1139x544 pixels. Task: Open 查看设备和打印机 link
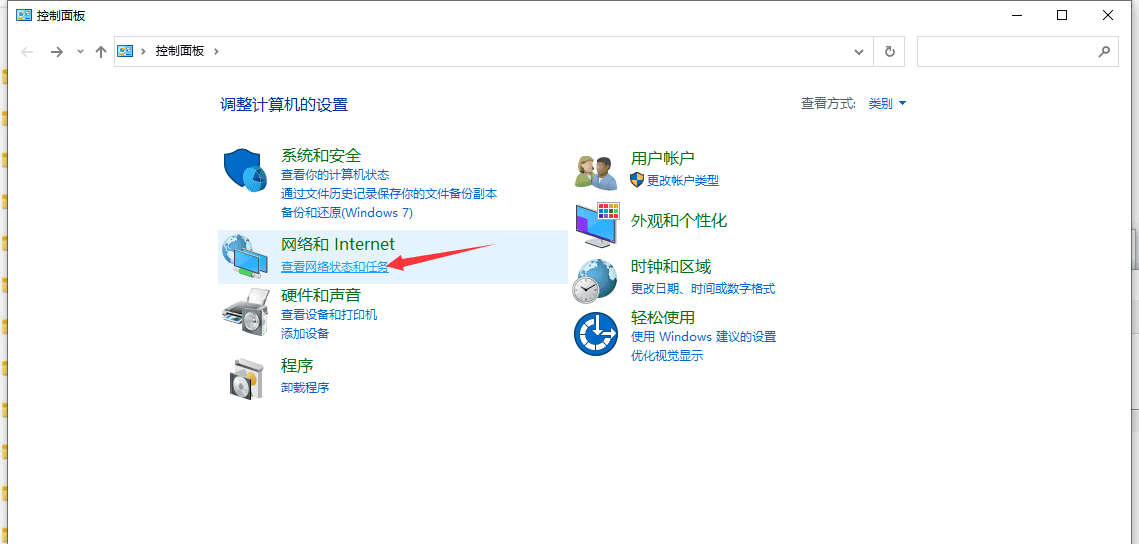[329, 315]
